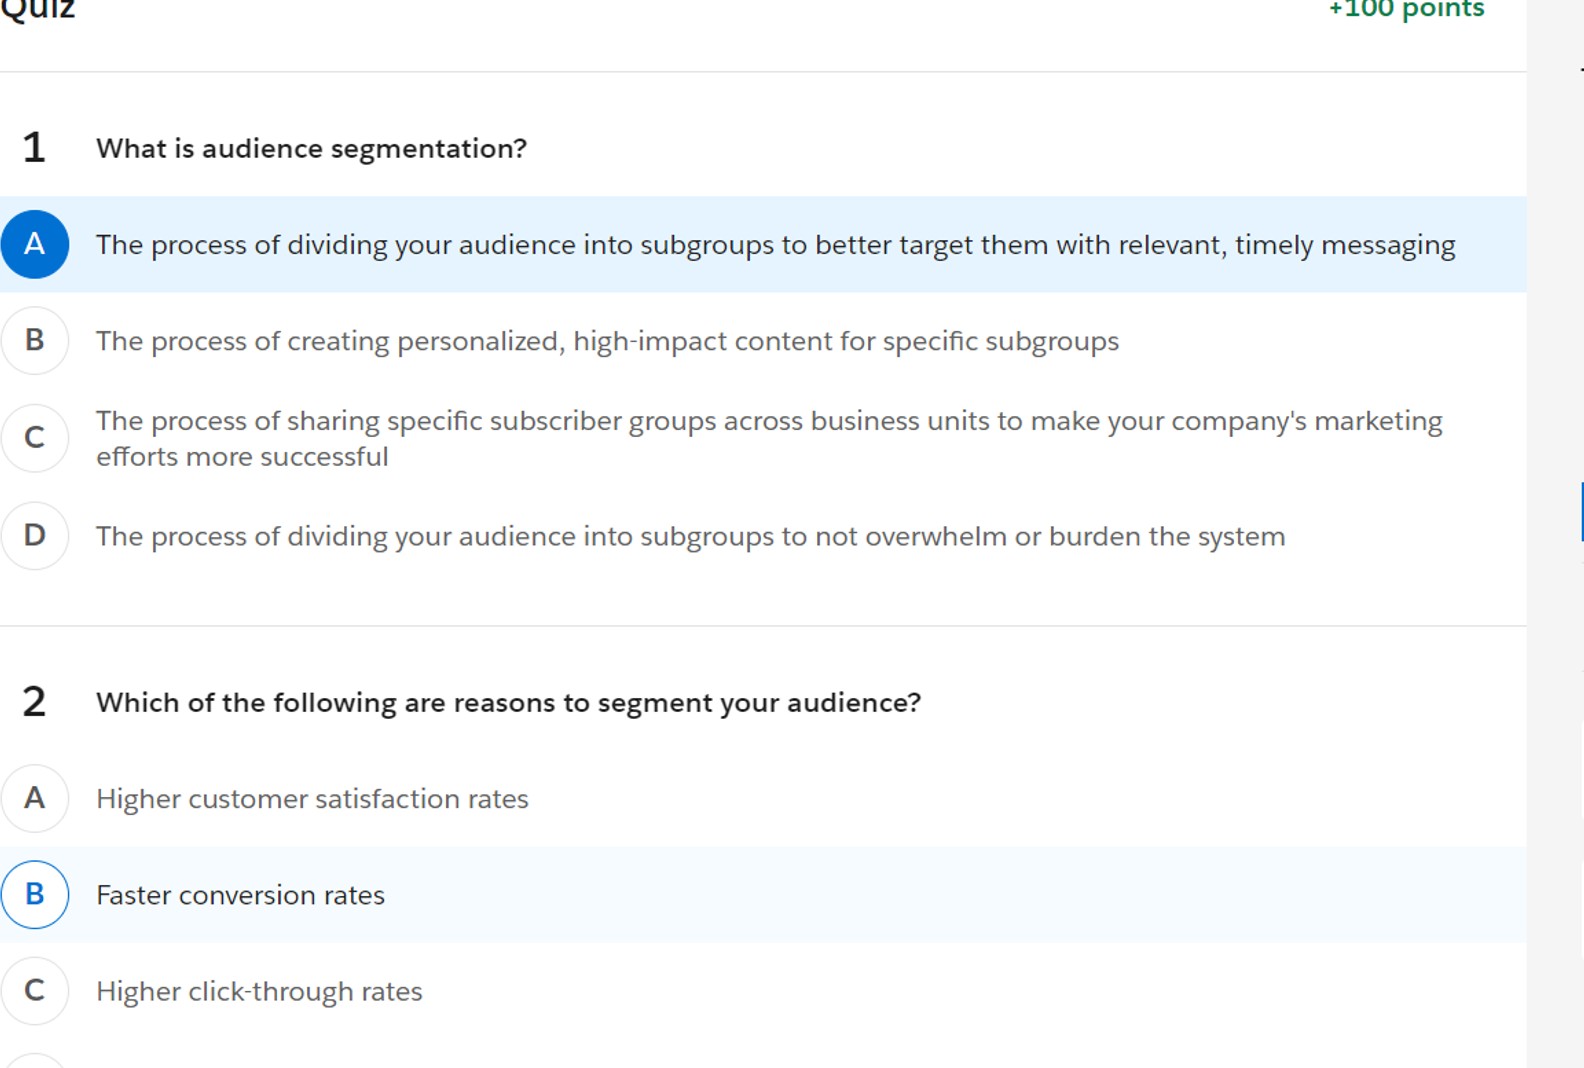Select option A for question 1
The image size is (1584, 1068).
[35, 244]
